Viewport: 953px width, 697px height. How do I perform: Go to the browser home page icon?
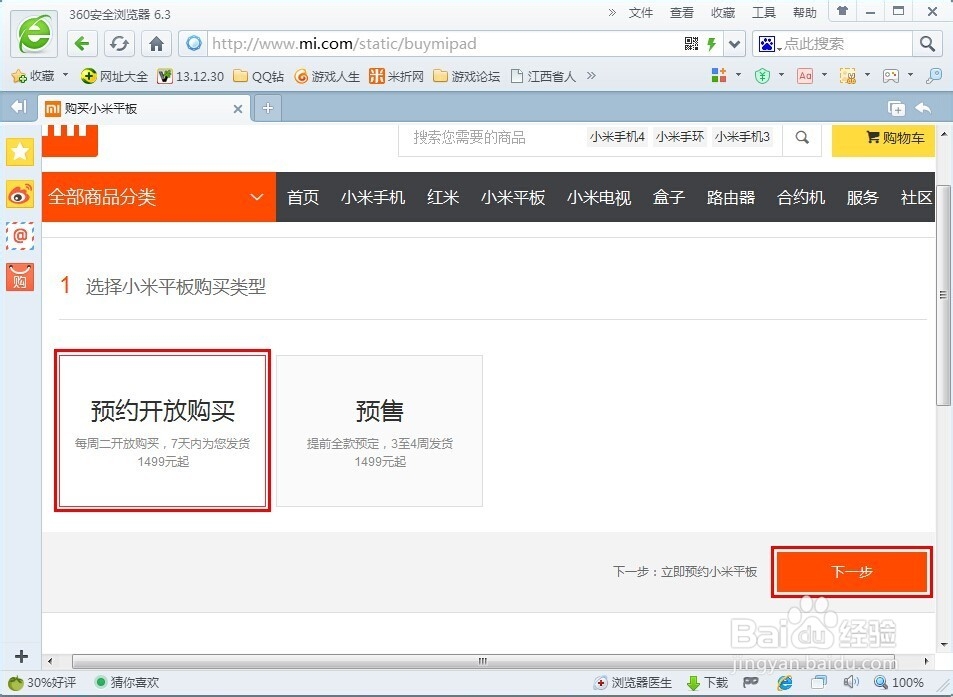point(156,44)
